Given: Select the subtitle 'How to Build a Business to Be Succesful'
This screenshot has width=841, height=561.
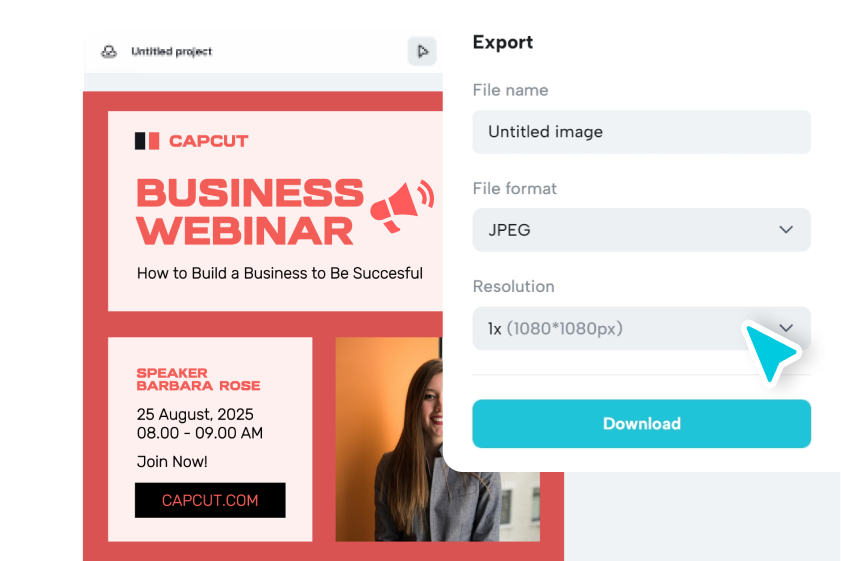Looking at the screenshot, I should click(279, 274).
